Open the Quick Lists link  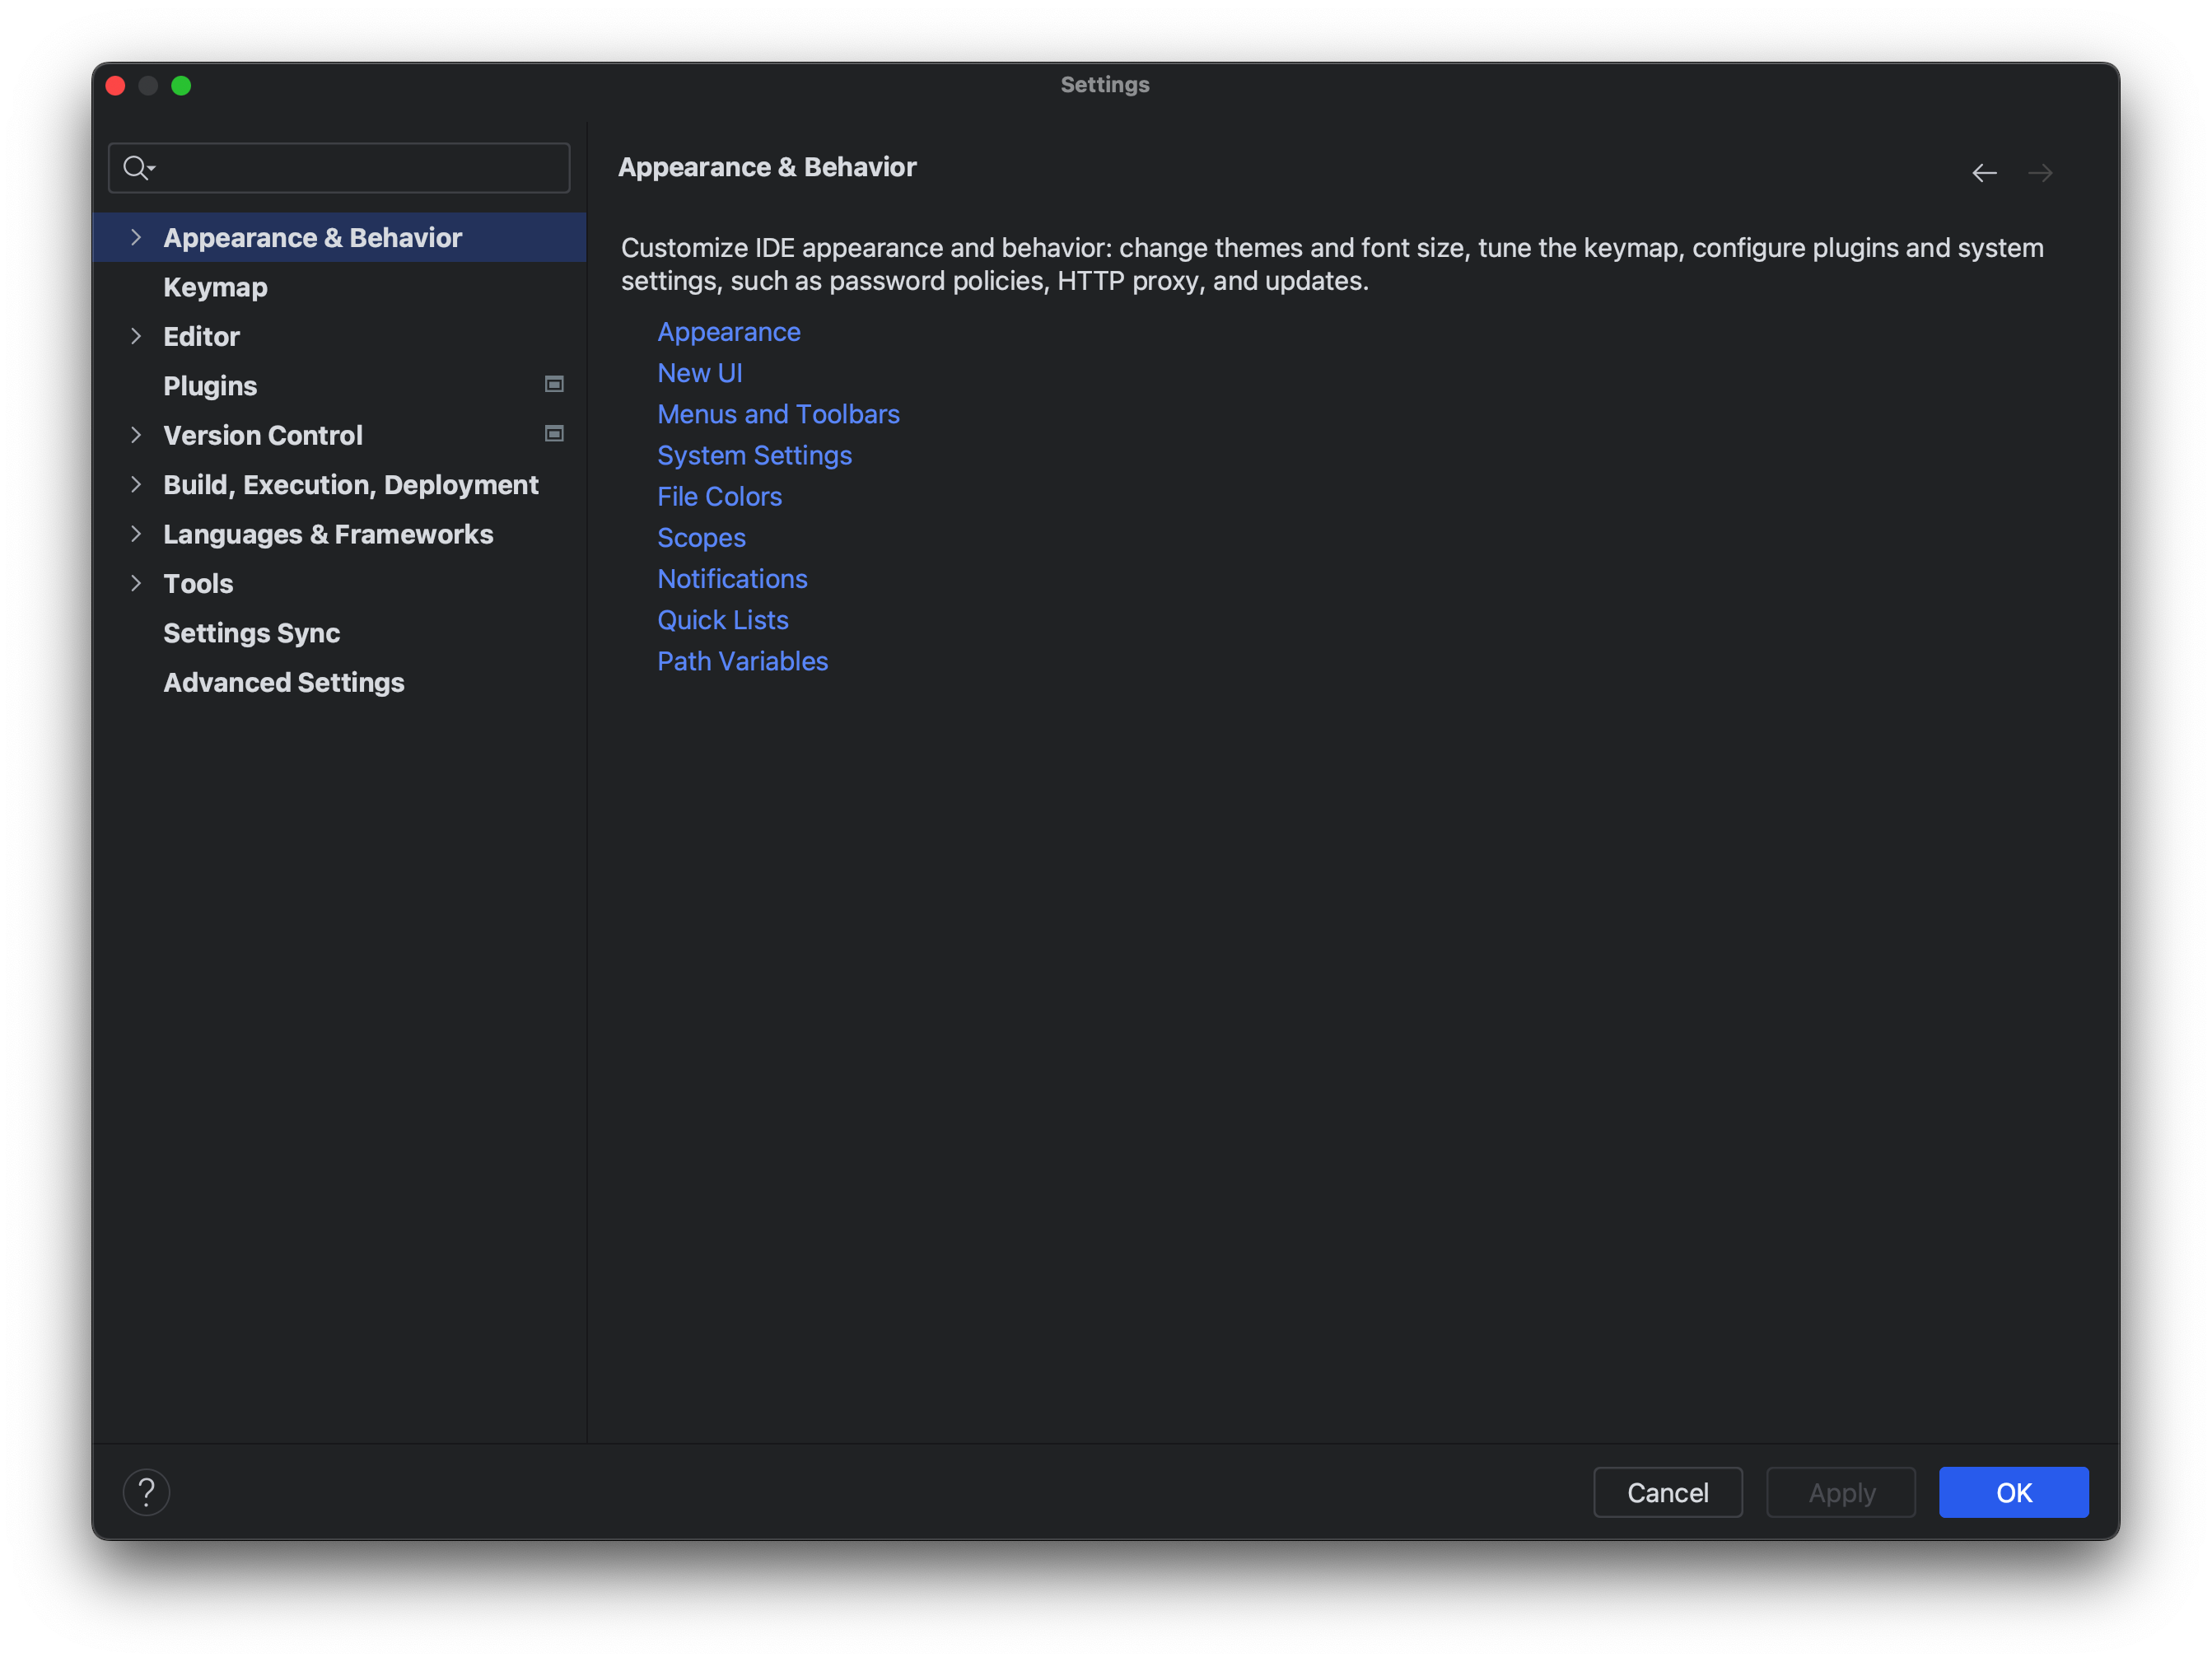722,620
